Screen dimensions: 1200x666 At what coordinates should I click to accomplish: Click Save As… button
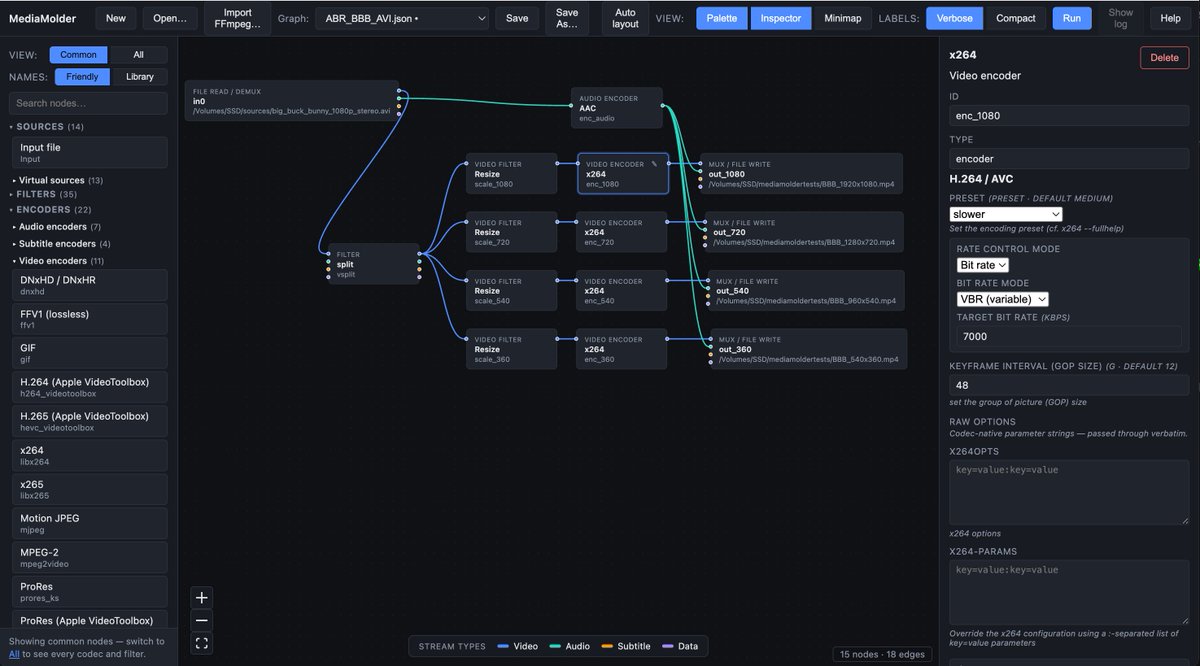pos(567,18)
